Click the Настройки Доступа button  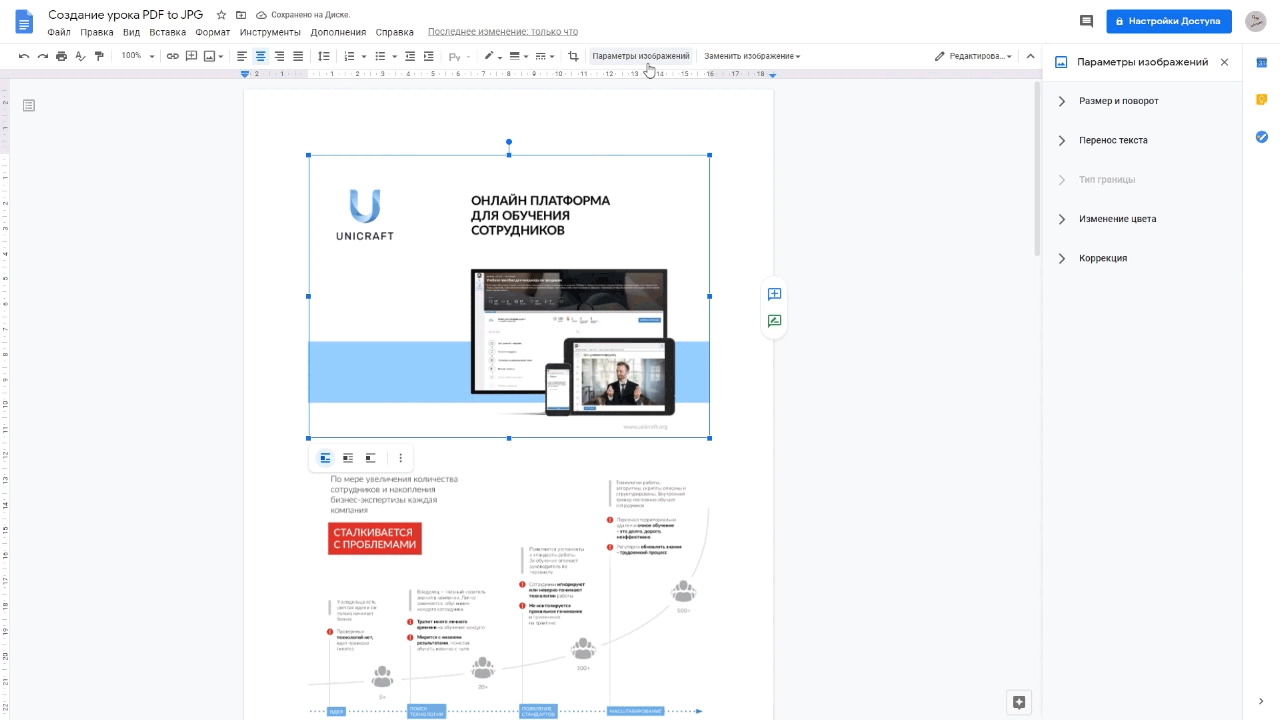coord(1169,21)
